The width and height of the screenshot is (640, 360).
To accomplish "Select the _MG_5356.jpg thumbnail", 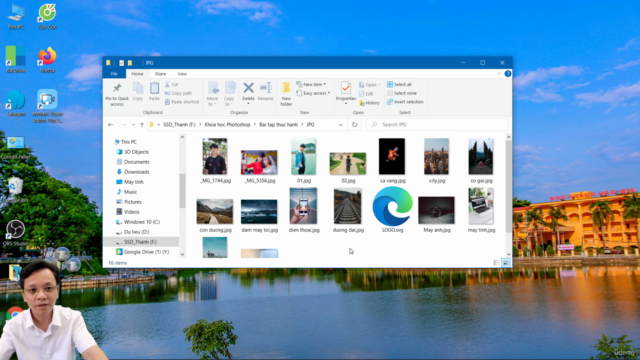I will 259,162.
